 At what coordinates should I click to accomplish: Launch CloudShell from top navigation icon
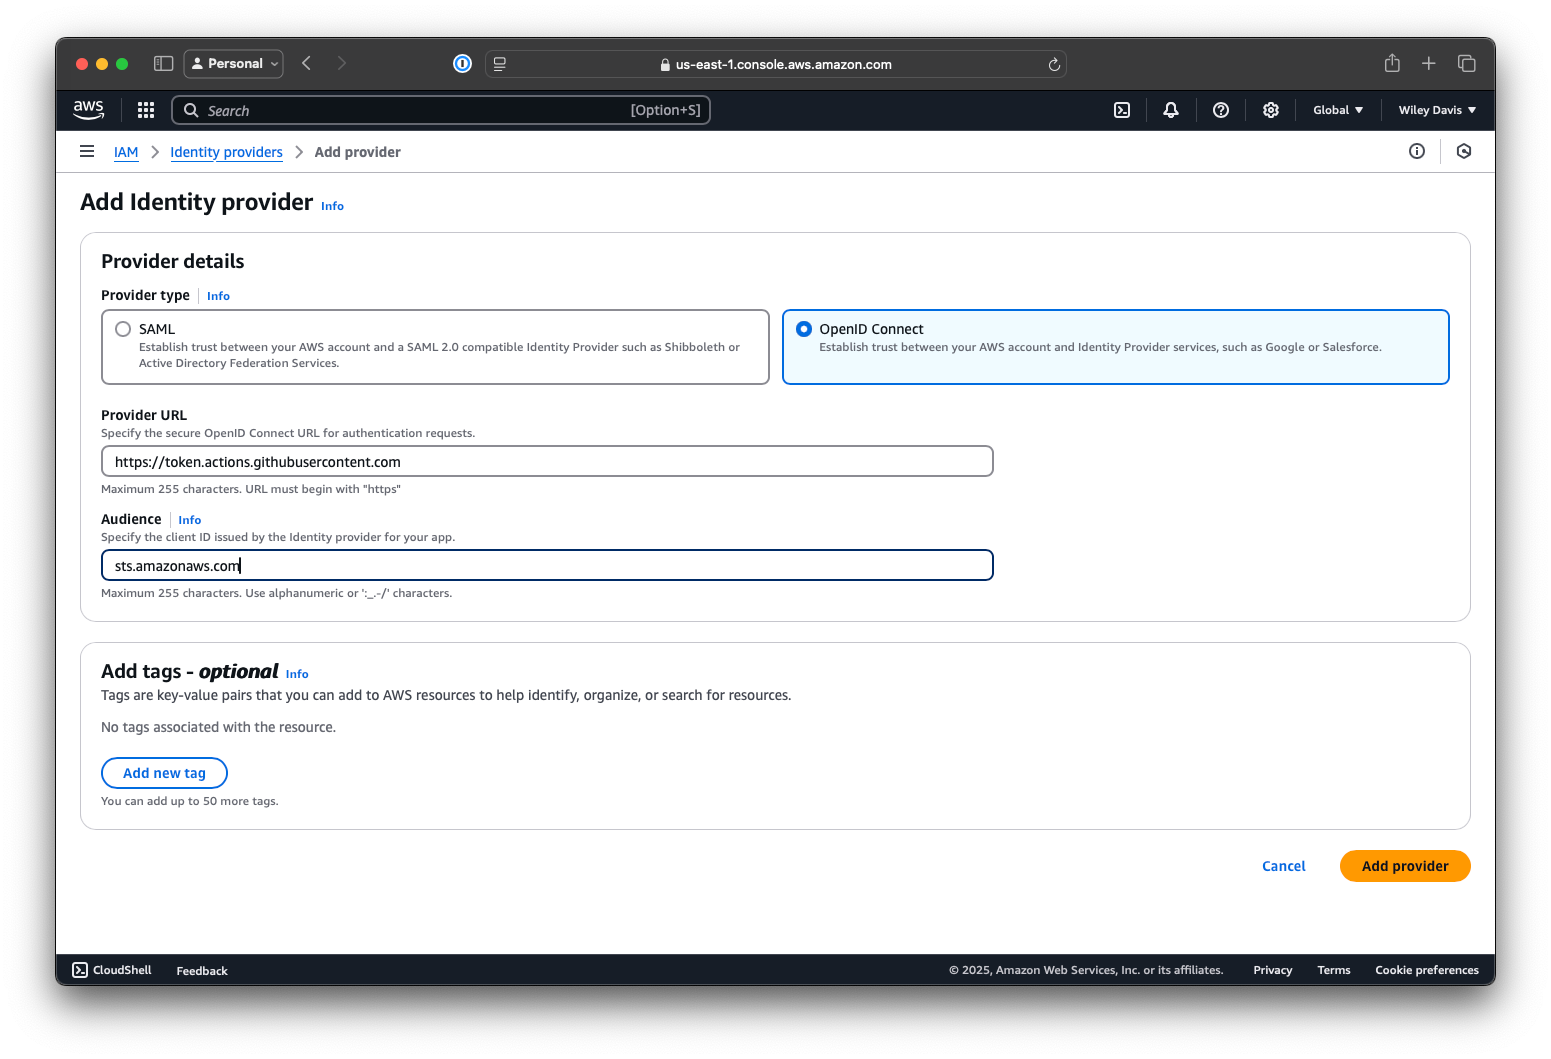pos(1122,110)
